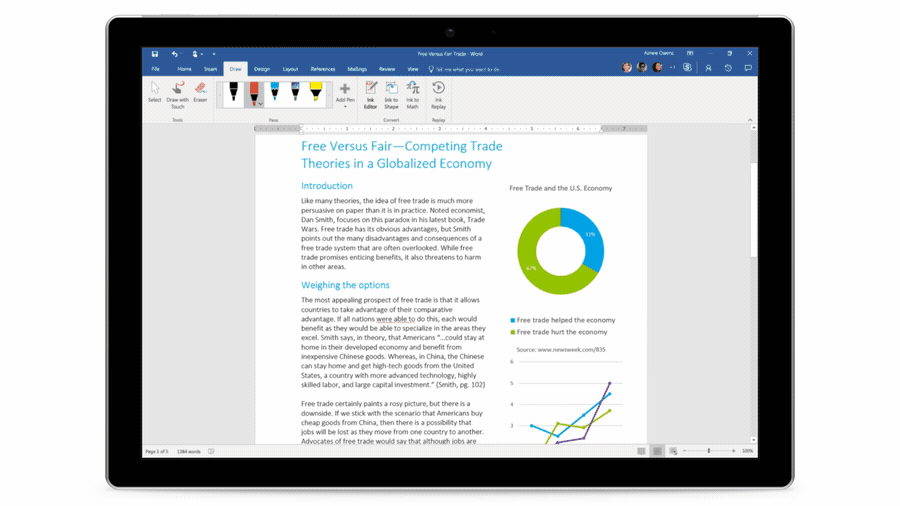The image size is (900, 506).
Task: Click the word count in status bar
Action: 189,452
